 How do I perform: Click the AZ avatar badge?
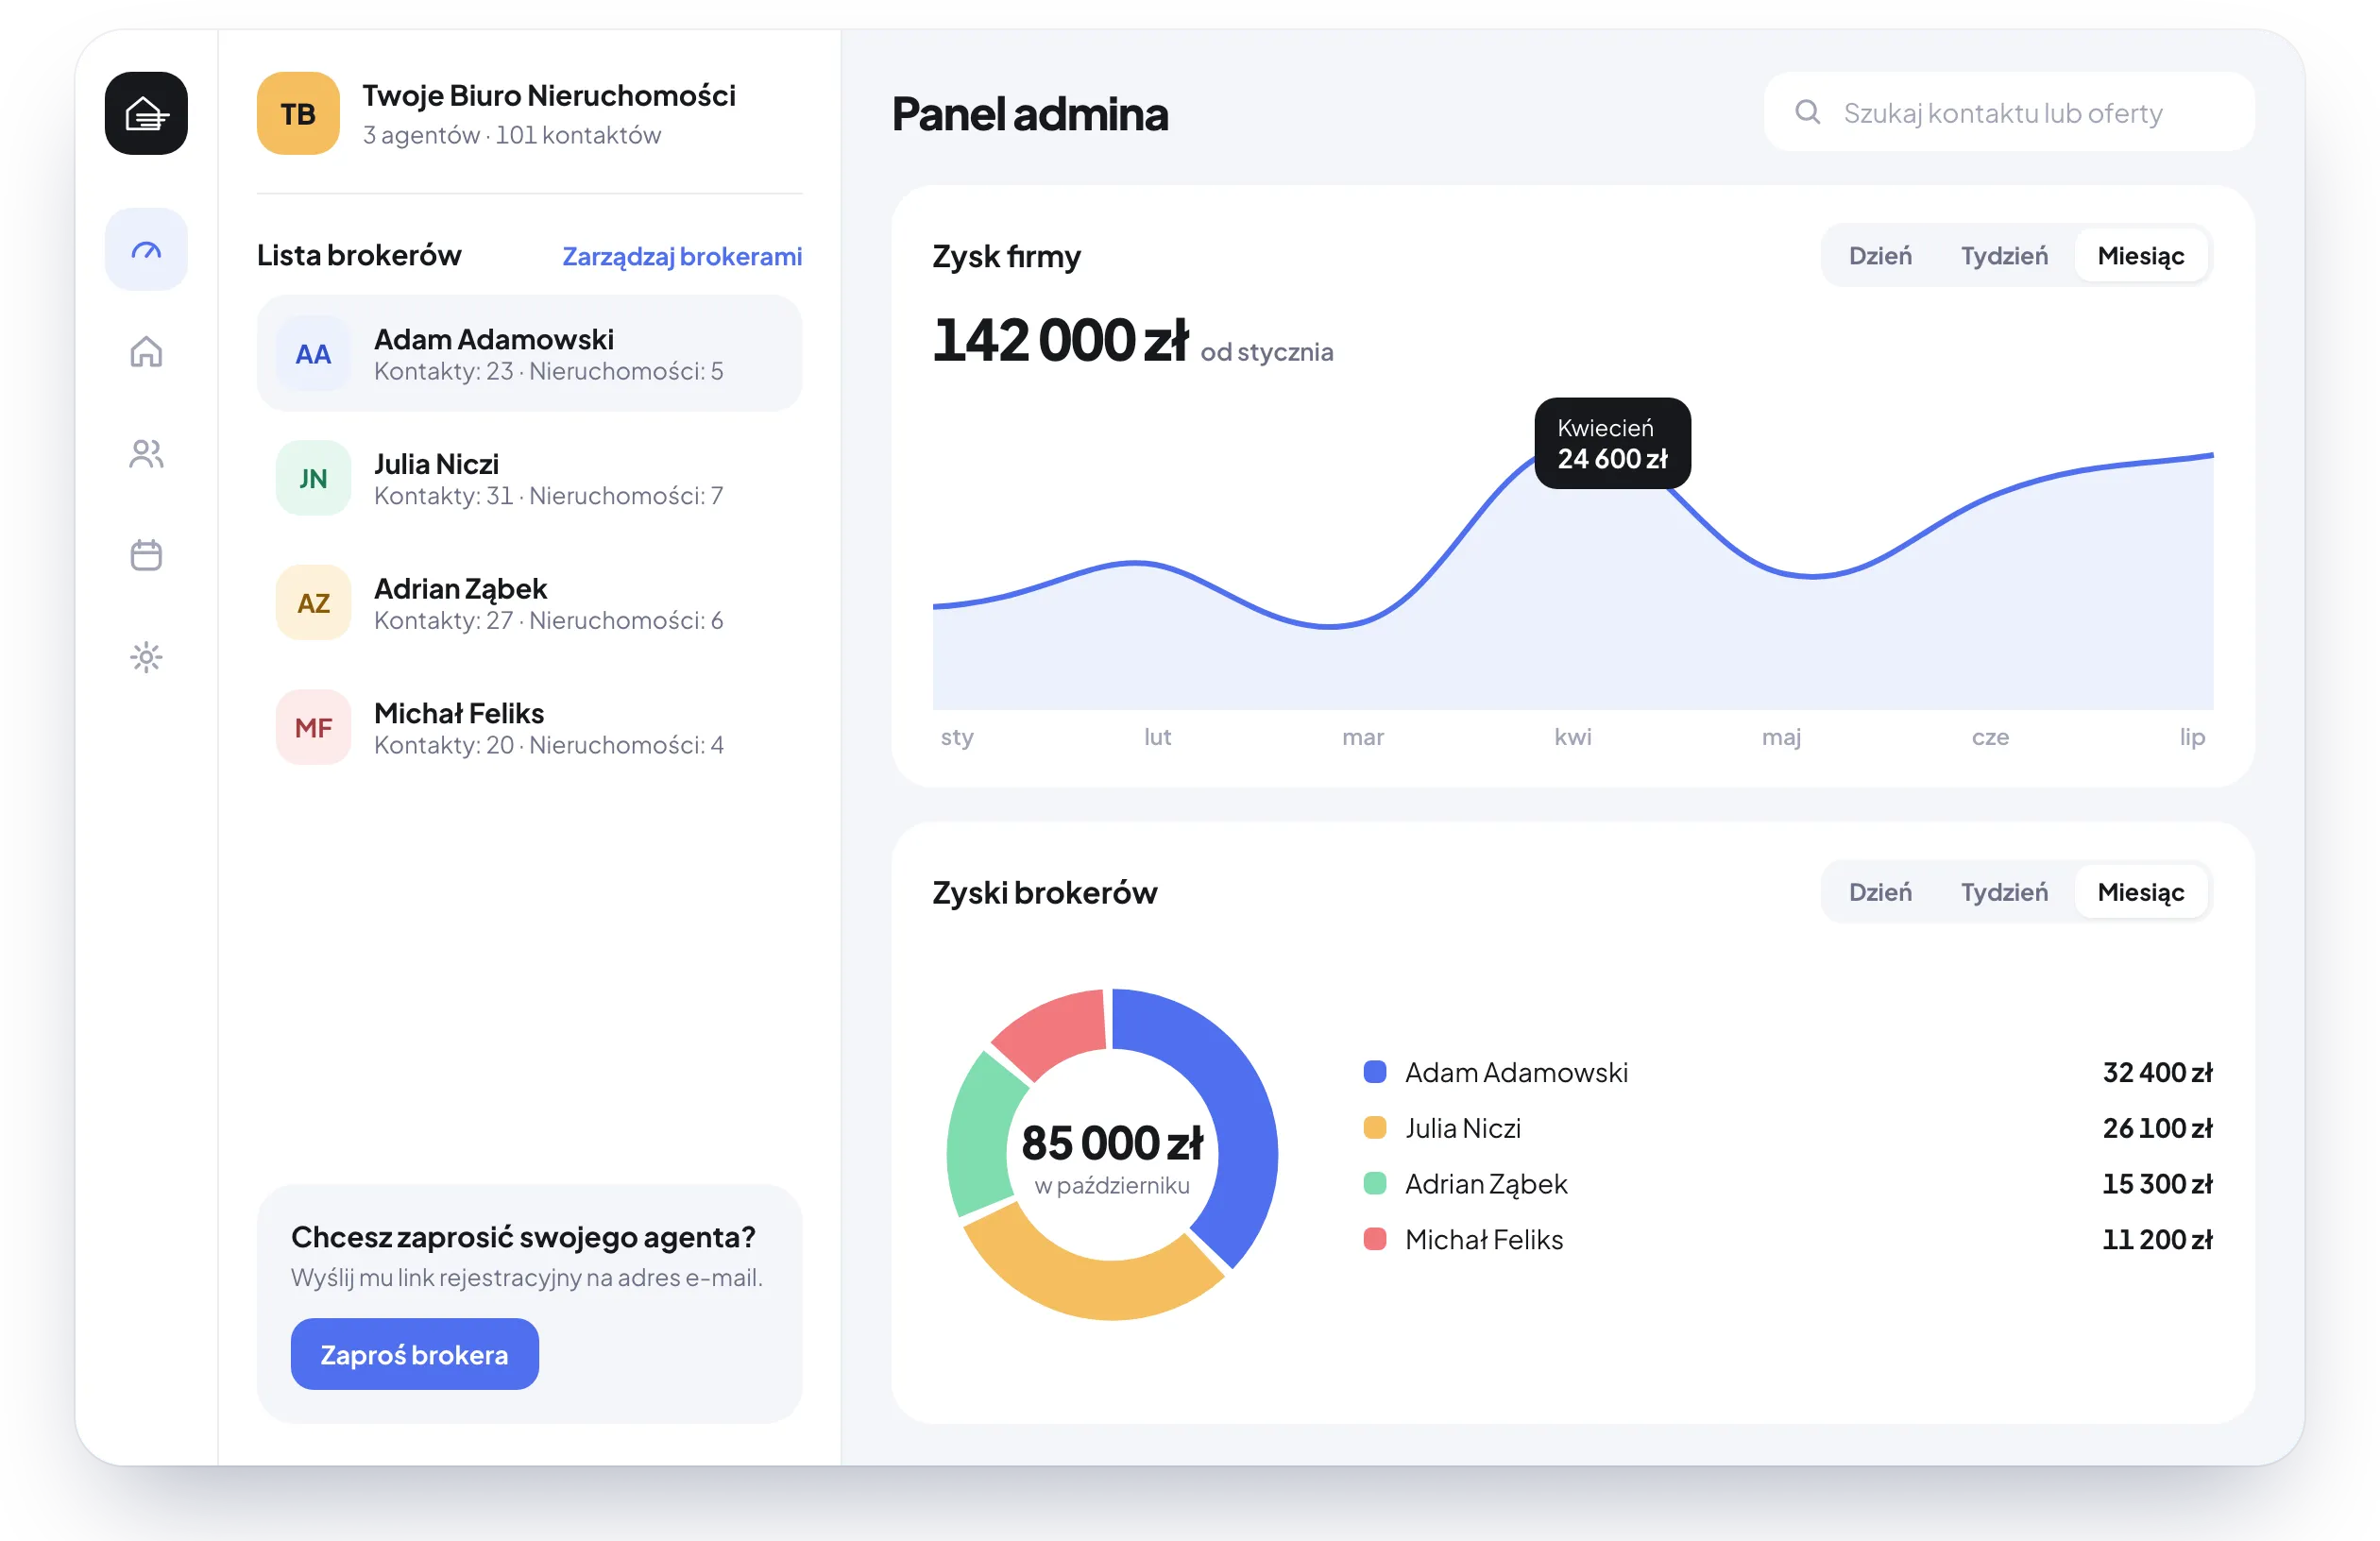coord(313,603)
